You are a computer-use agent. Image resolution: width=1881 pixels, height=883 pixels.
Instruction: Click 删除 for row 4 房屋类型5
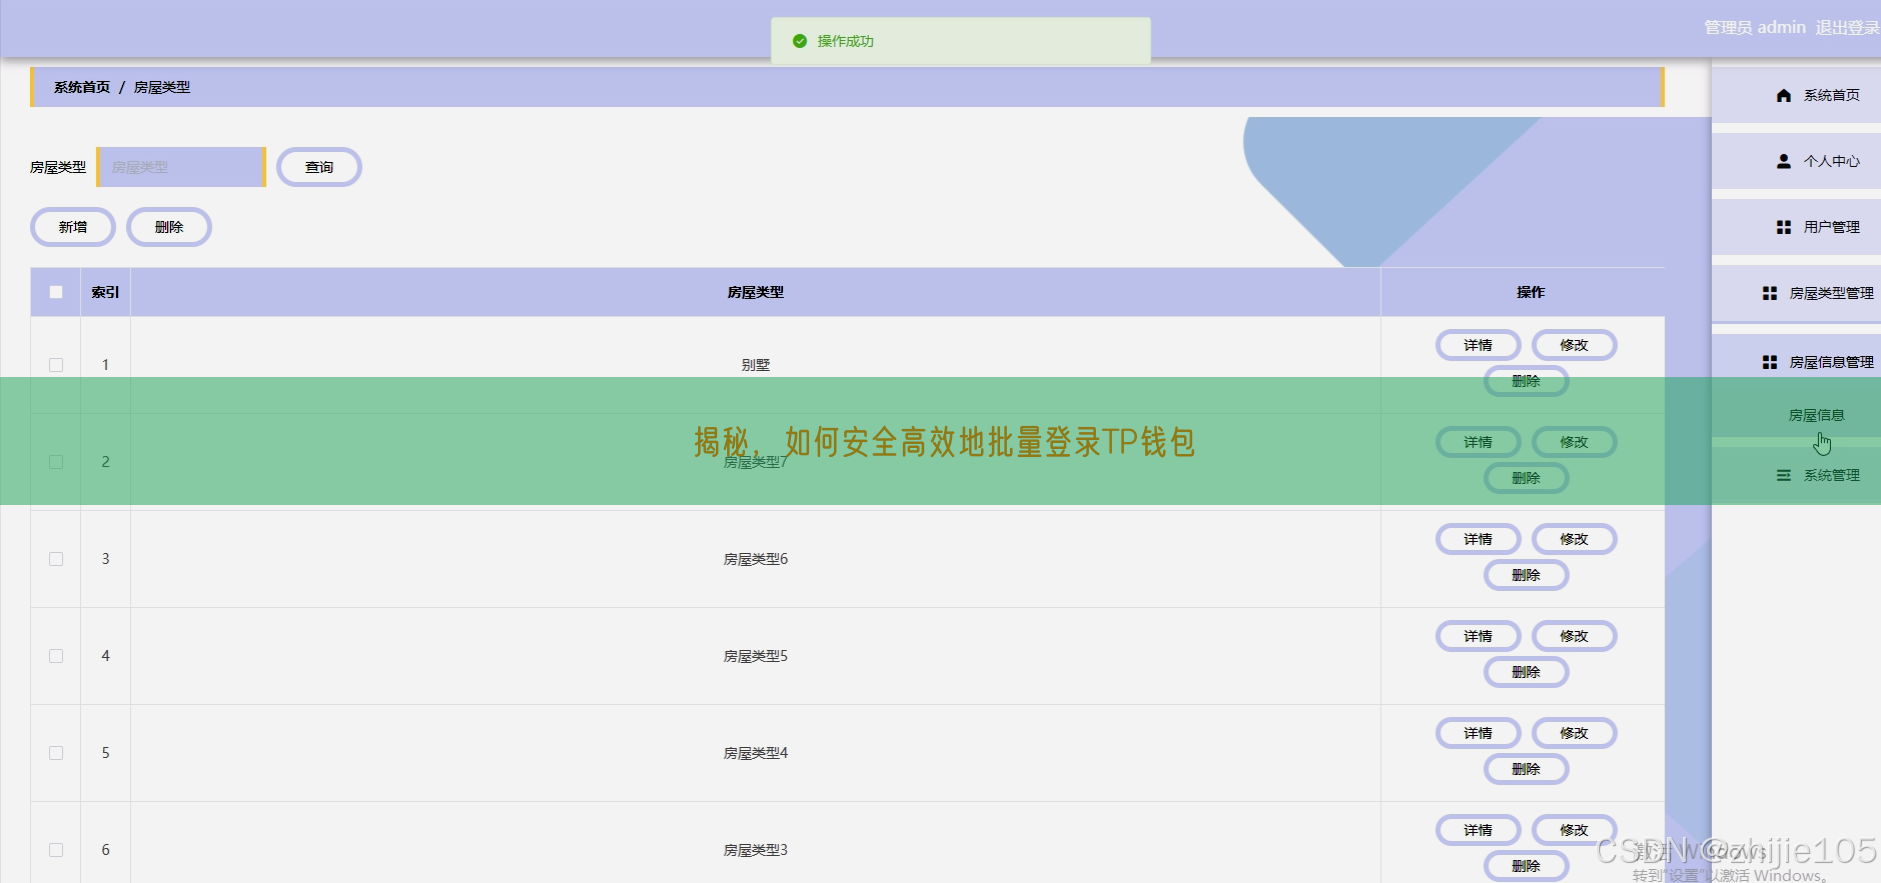[1526, 672]
